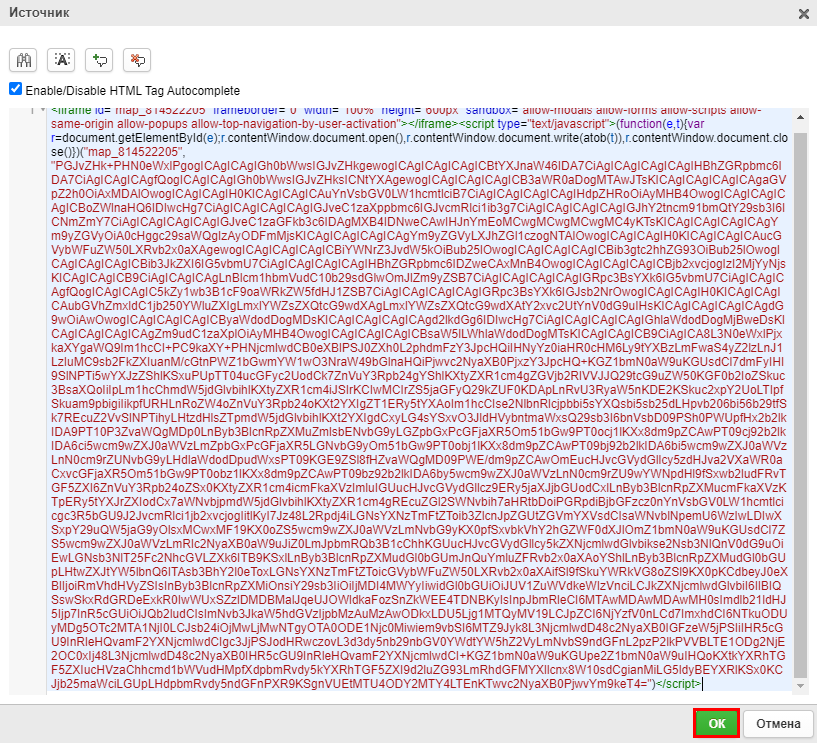Click the "map_814522205" string argument
Screen dimensions: 817x743
pyautogui.click(x=115, y=151)
